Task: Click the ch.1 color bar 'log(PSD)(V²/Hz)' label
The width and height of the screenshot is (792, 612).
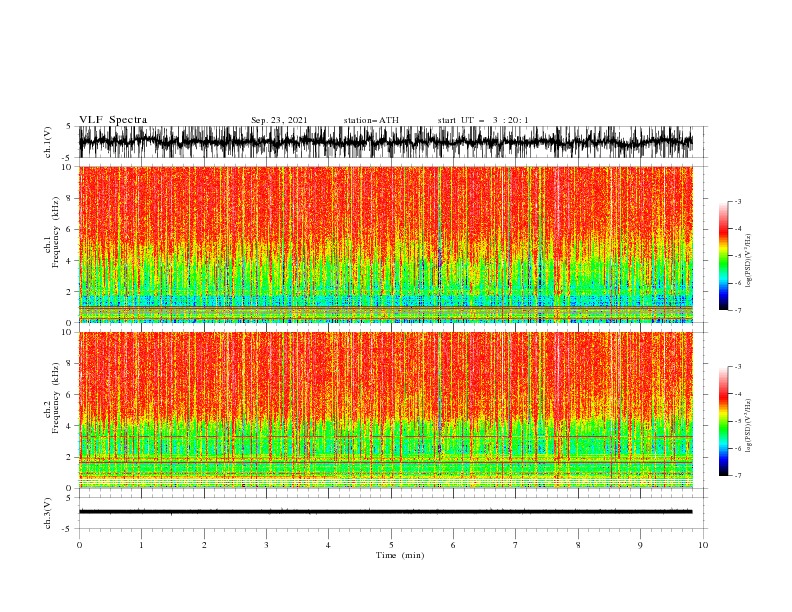Action: [x=749, y=261]
